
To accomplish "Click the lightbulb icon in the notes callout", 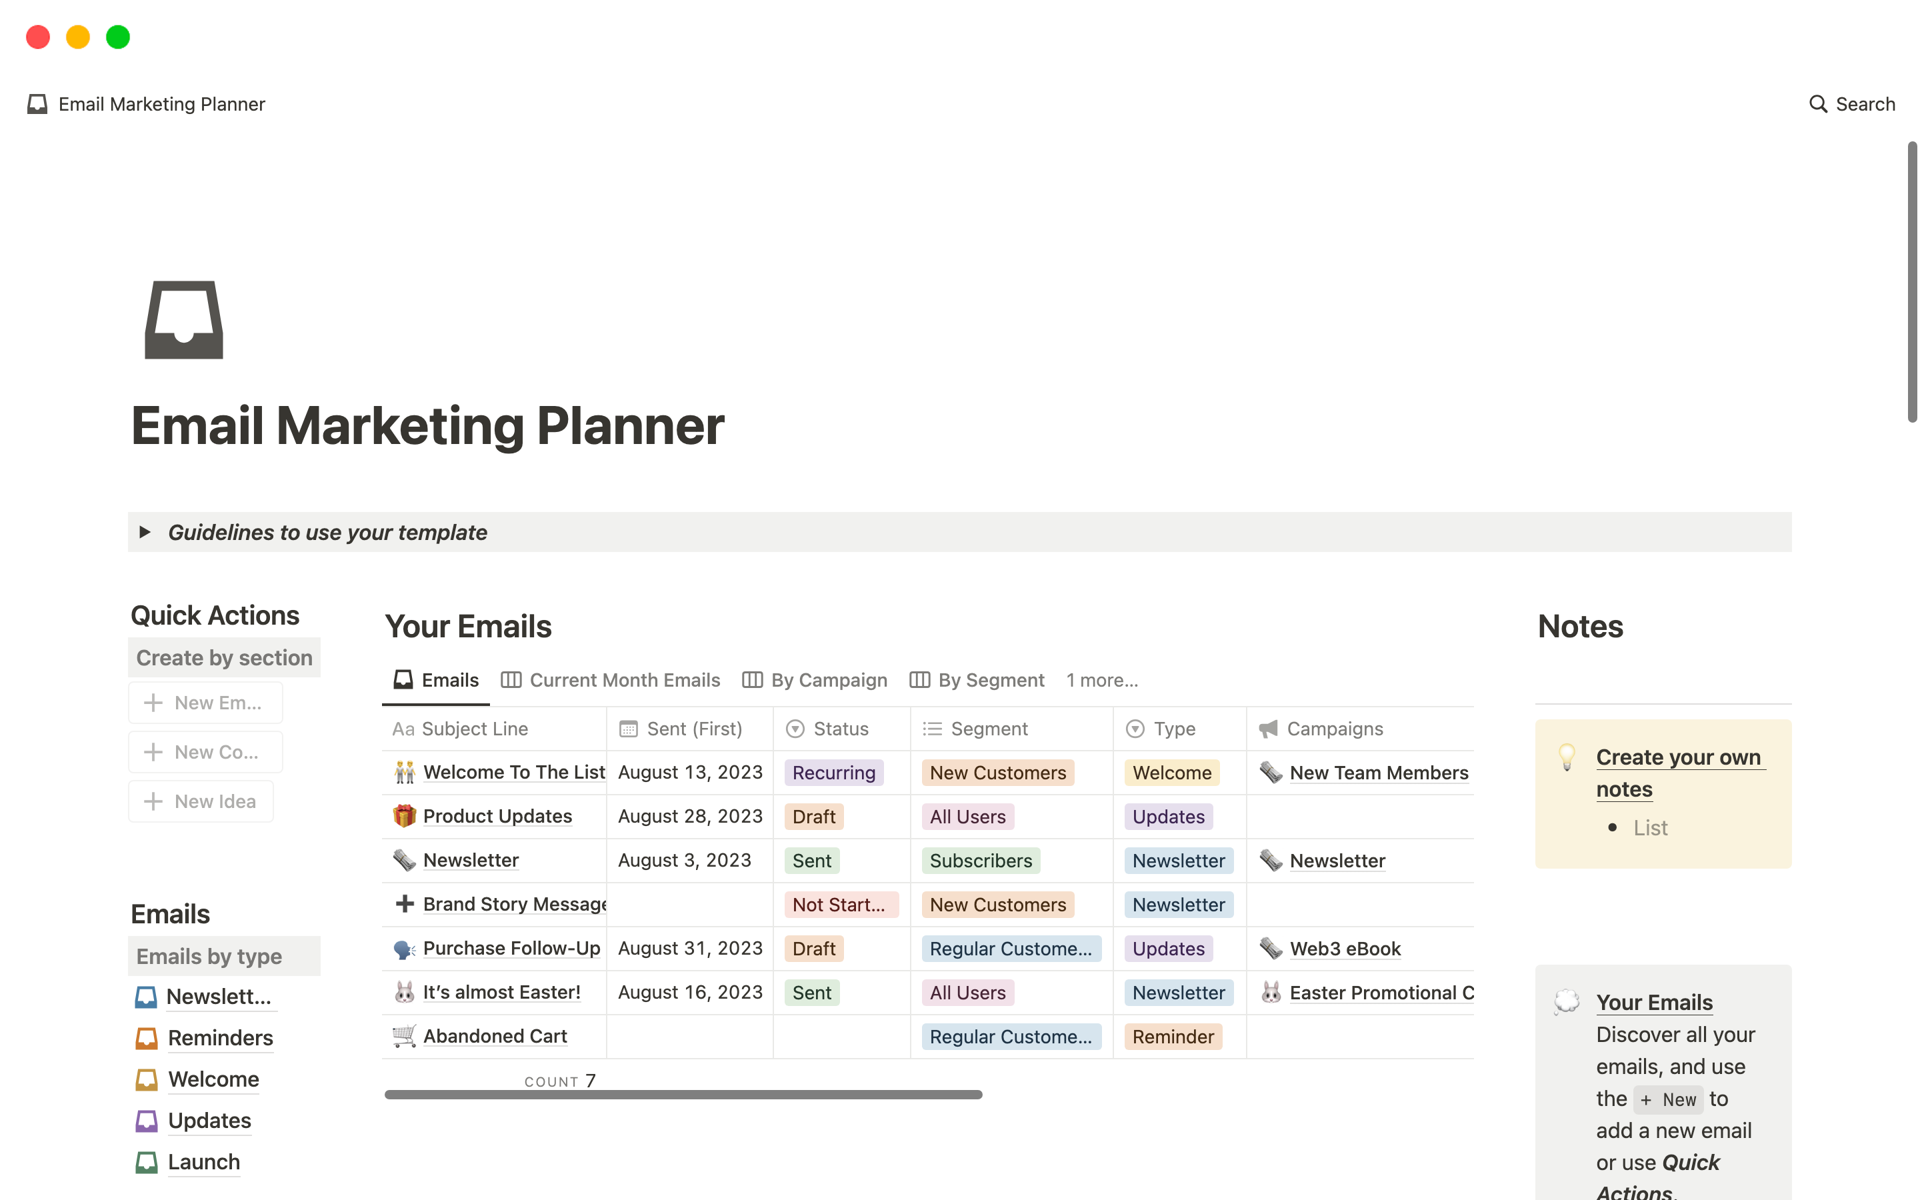I will tap(1567, 757).
